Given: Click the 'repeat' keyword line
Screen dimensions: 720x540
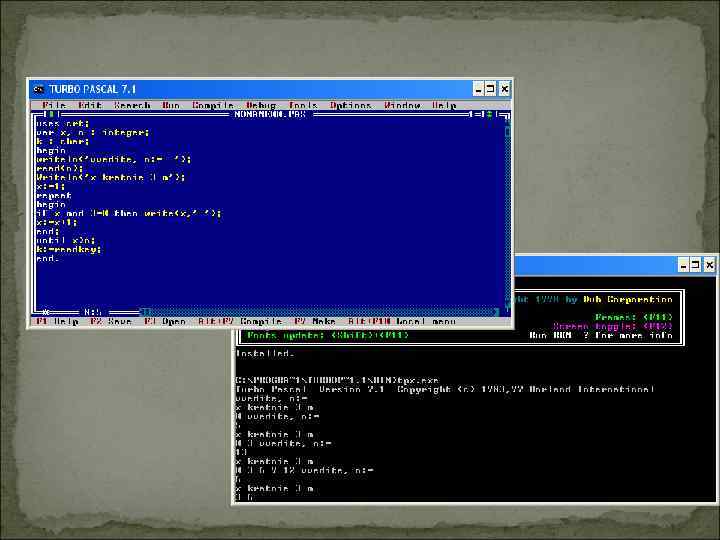Looking at the screenshot, I should [54, 196].
